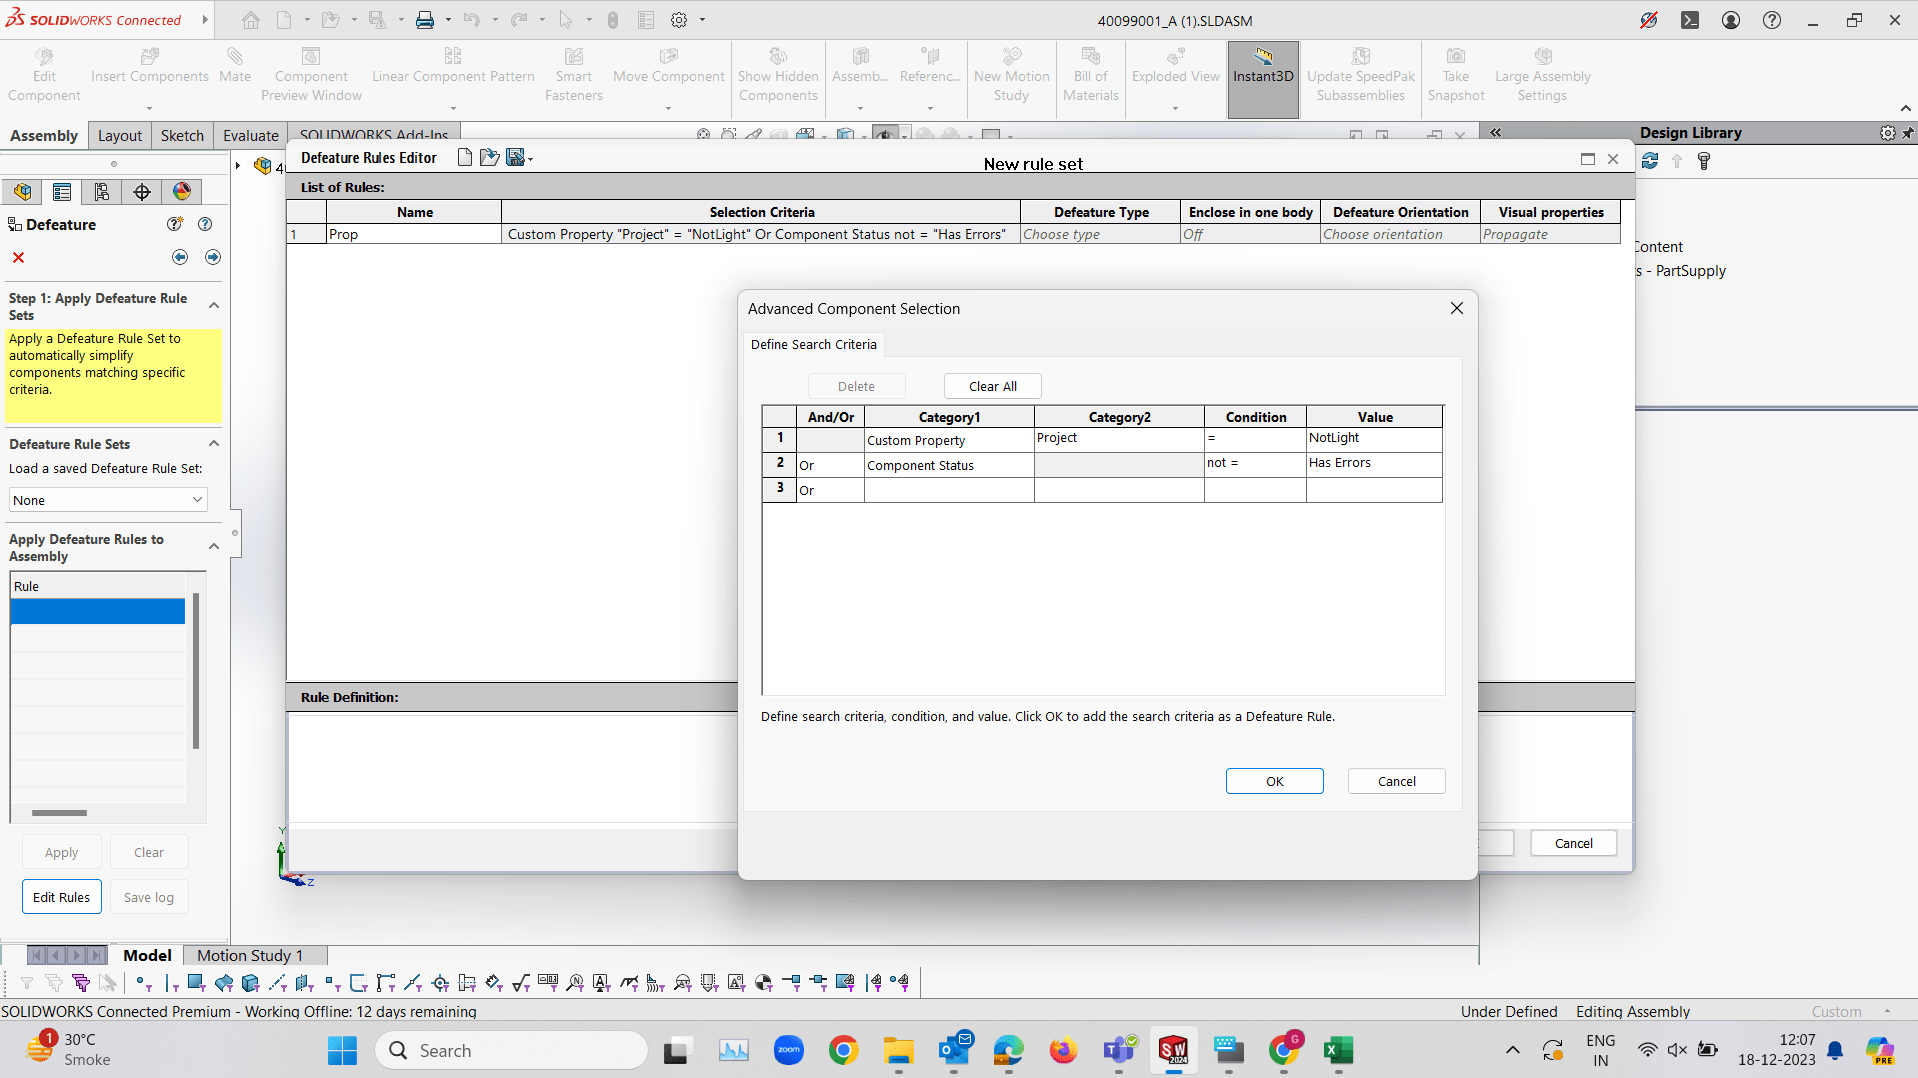The image size is (1918, 1078).
Task: Switch to the Evaluate tab
Action: (251, 136)
